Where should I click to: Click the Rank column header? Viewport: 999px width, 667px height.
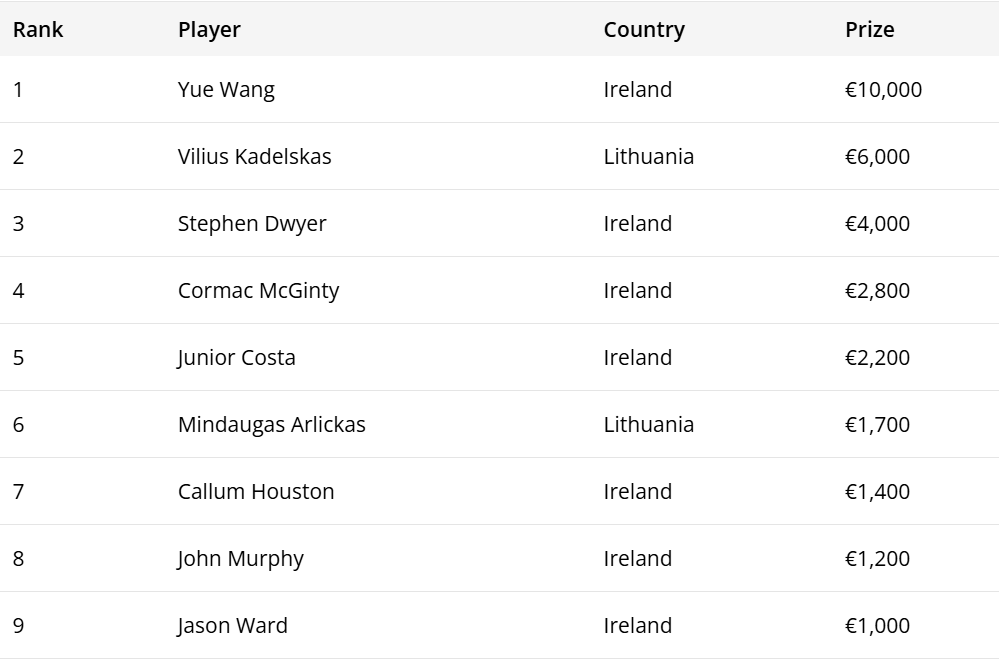38,29
